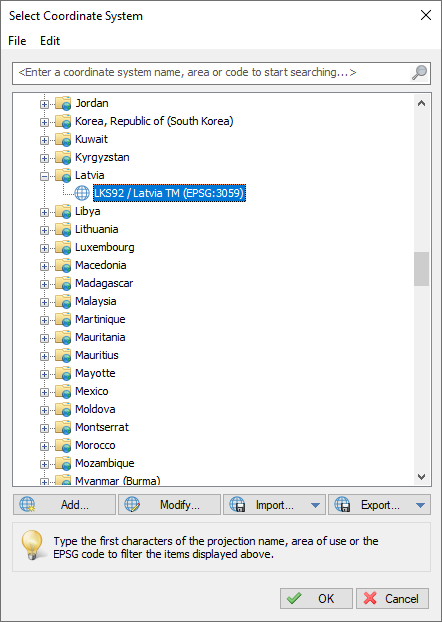Click the Morocco folder icon
This screenshot has height=622, width=442.
pyautogui.click(x=63, y=445)
